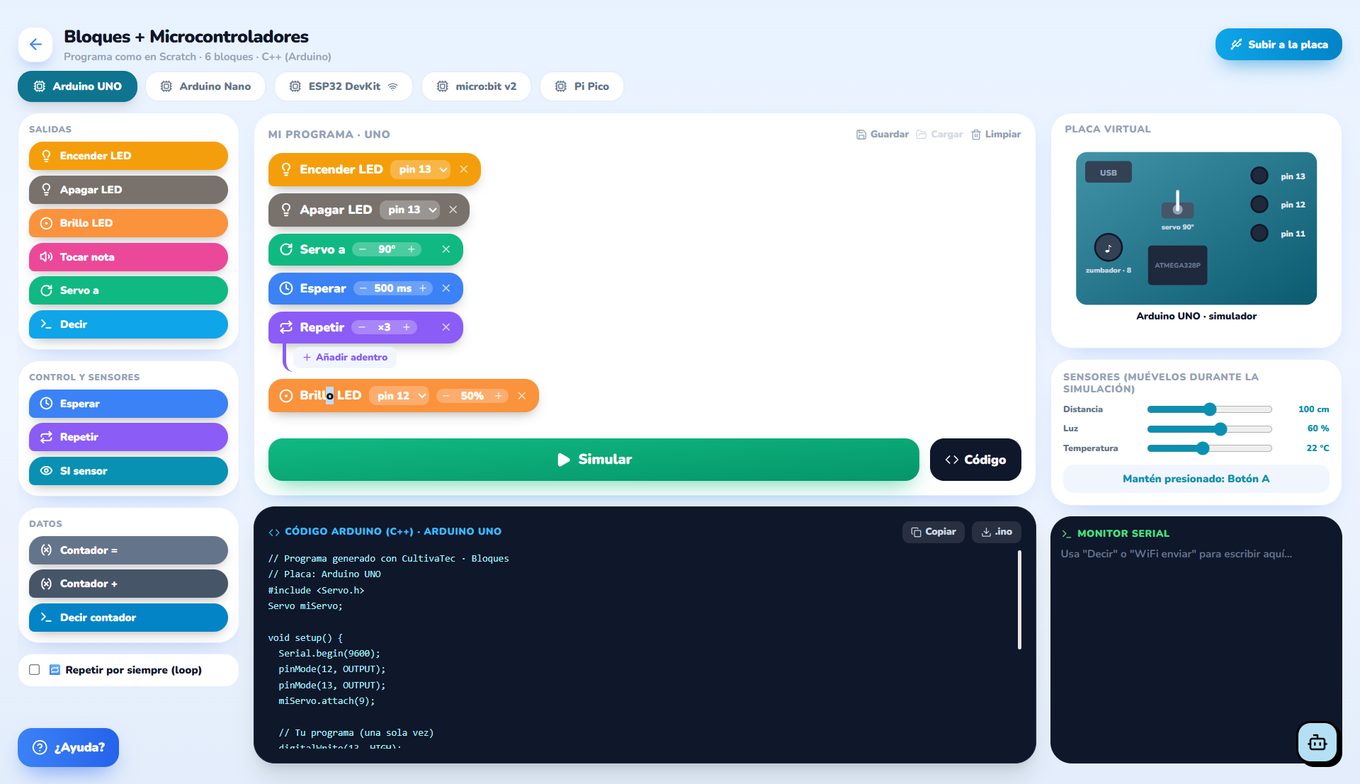Viewport: 1360px width, 784px height.
Task: Decrease Brillo LED brightness from 50%
Action: pyautogui.click(x=446, y=396)
